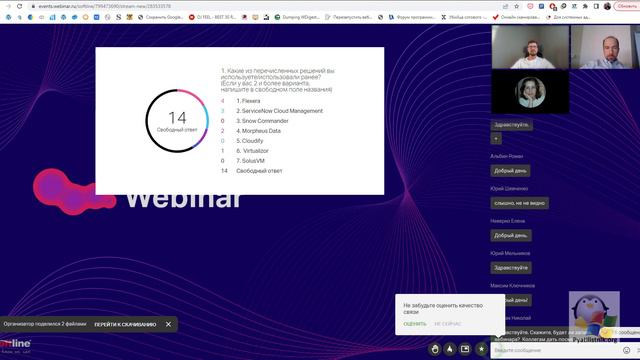Image resolution: width=640 pixels, height=360 pixels.
Task: Bookmark this page with the star icon
Action: (517, 6)
